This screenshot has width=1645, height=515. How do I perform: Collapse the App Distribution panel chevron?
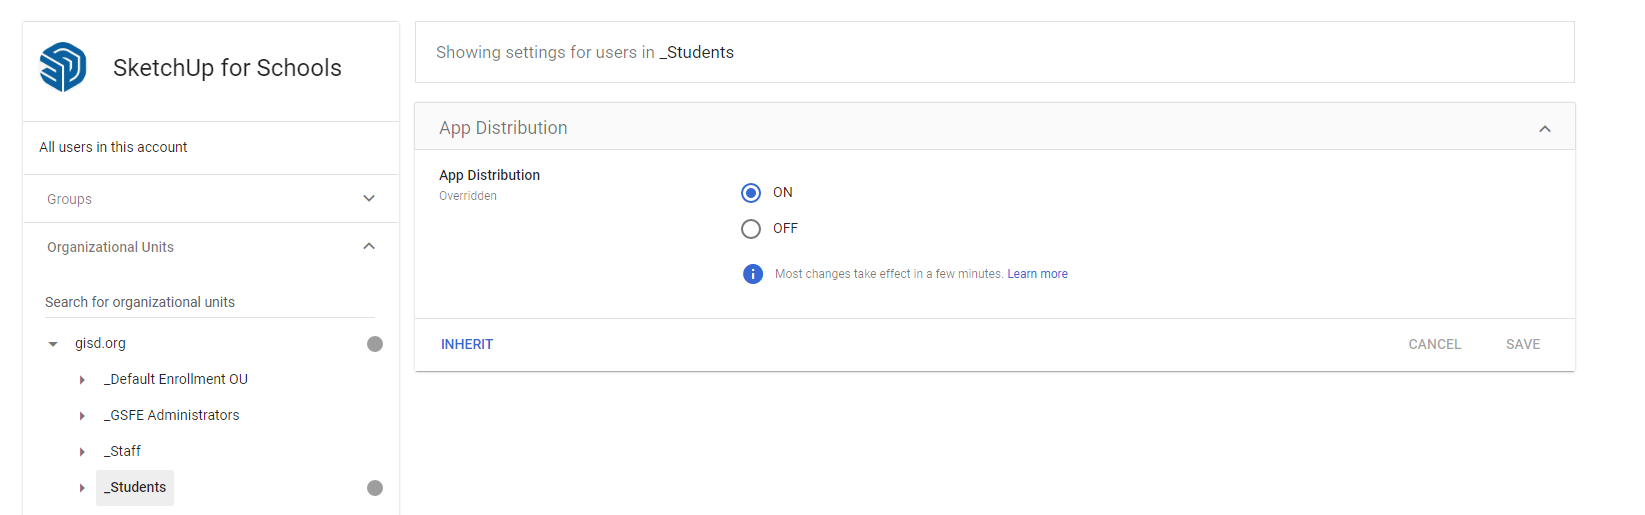1545,129
